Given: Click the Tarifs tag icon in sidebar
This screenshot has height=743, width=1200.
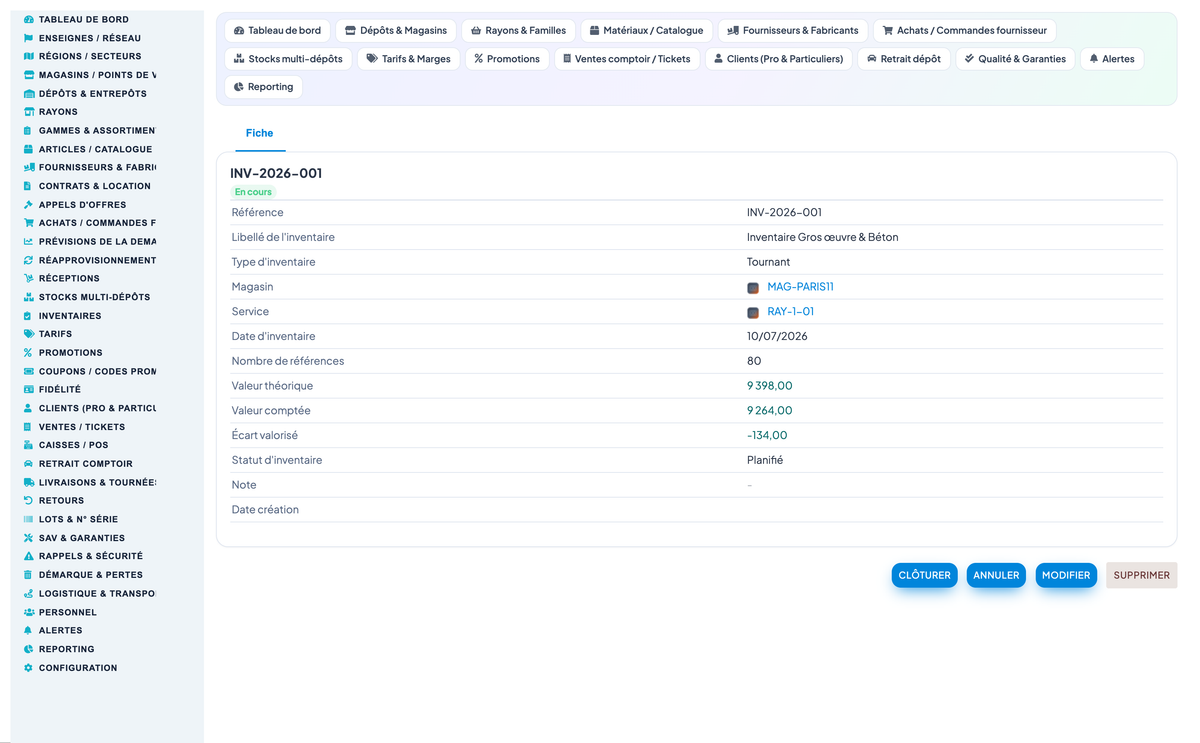Looking at the screenshot, I should 29,334.
